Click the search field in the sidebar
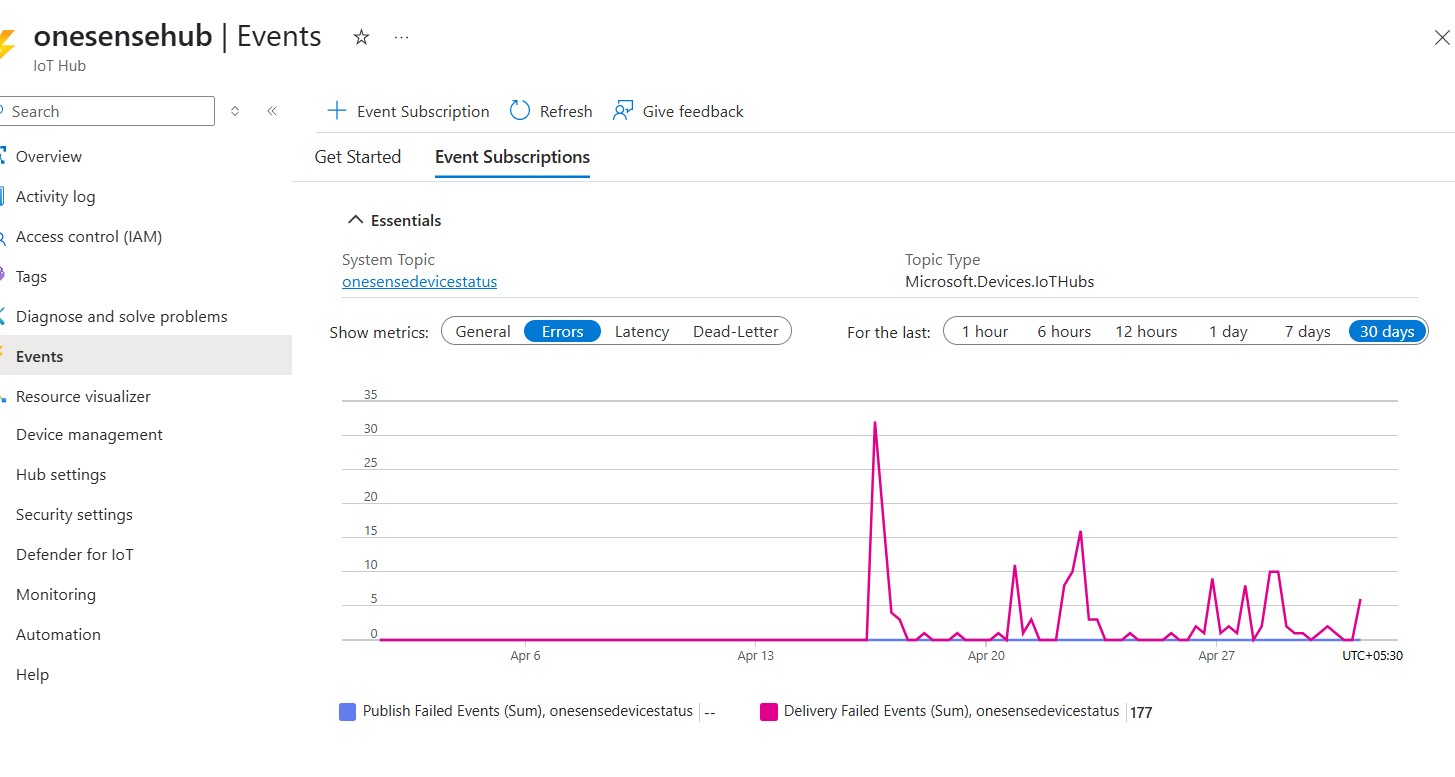 [x=107, y=111]
